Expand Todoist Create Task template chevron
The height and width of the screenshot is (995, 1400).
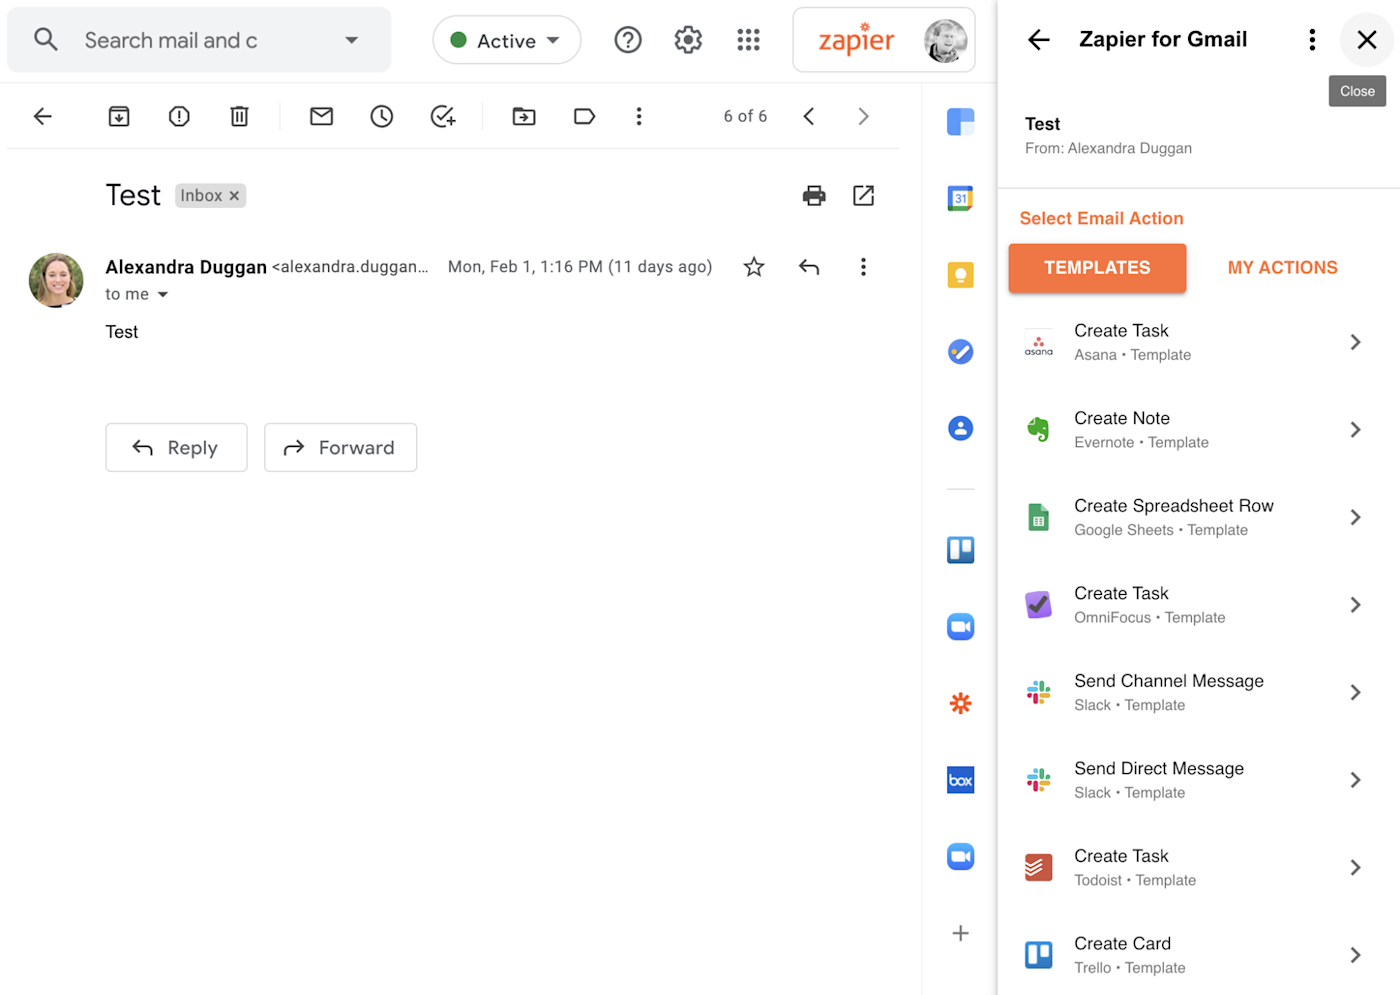[x=1355, y=867]
